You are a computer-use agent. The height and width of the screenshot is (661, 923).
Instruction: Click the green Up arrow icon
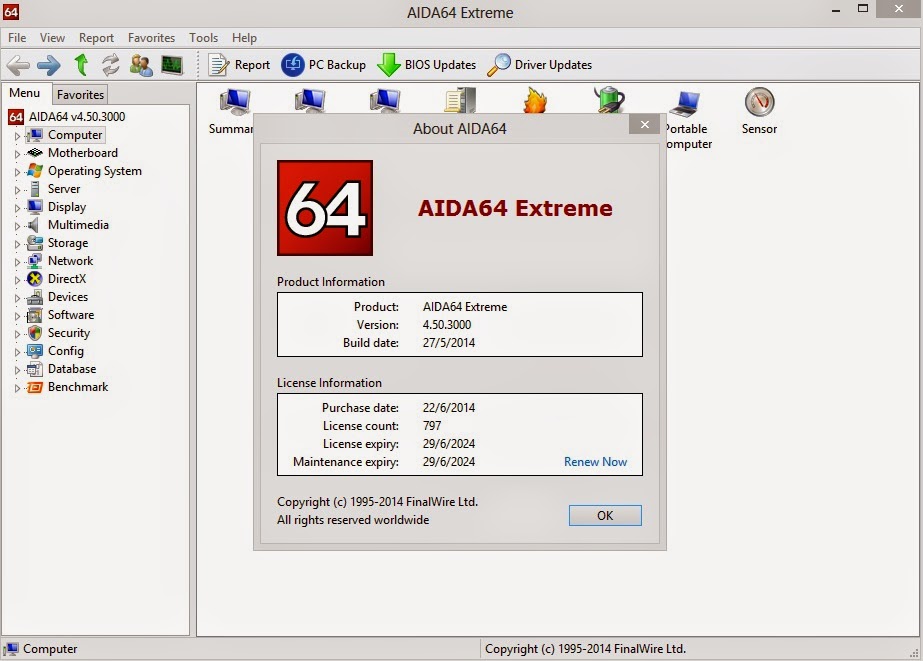click(81, 65)
